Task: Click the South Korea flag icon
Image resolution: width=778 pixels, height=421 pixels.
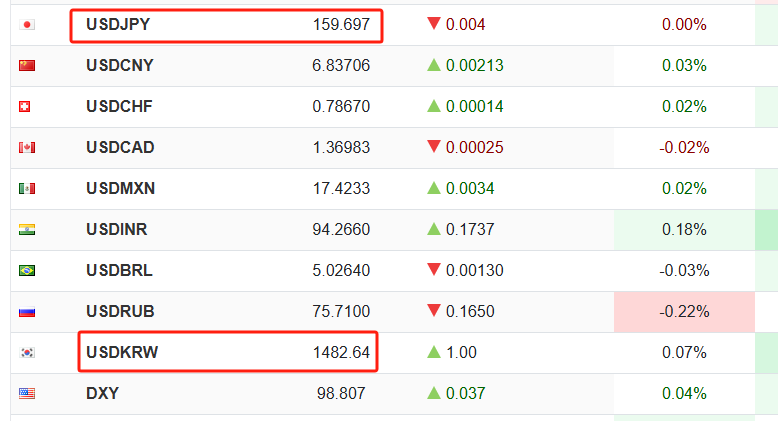Action: click(x=27, y=352)
